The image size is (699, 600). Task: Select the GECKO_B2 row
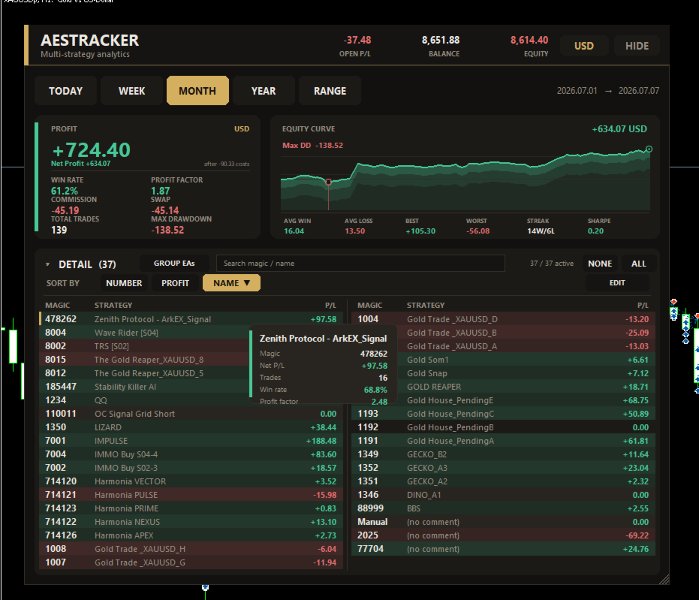point(504,454)
